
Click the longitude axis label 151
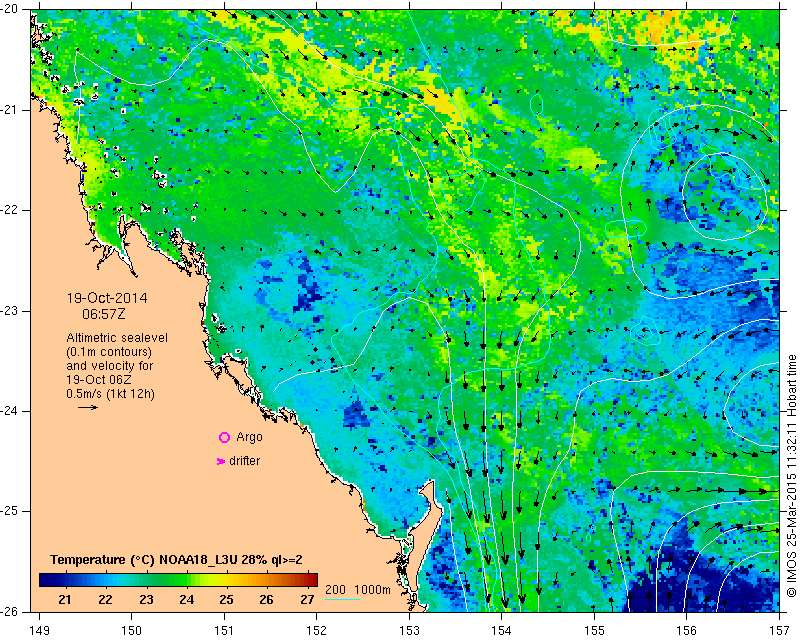click(x=224, y=631)
